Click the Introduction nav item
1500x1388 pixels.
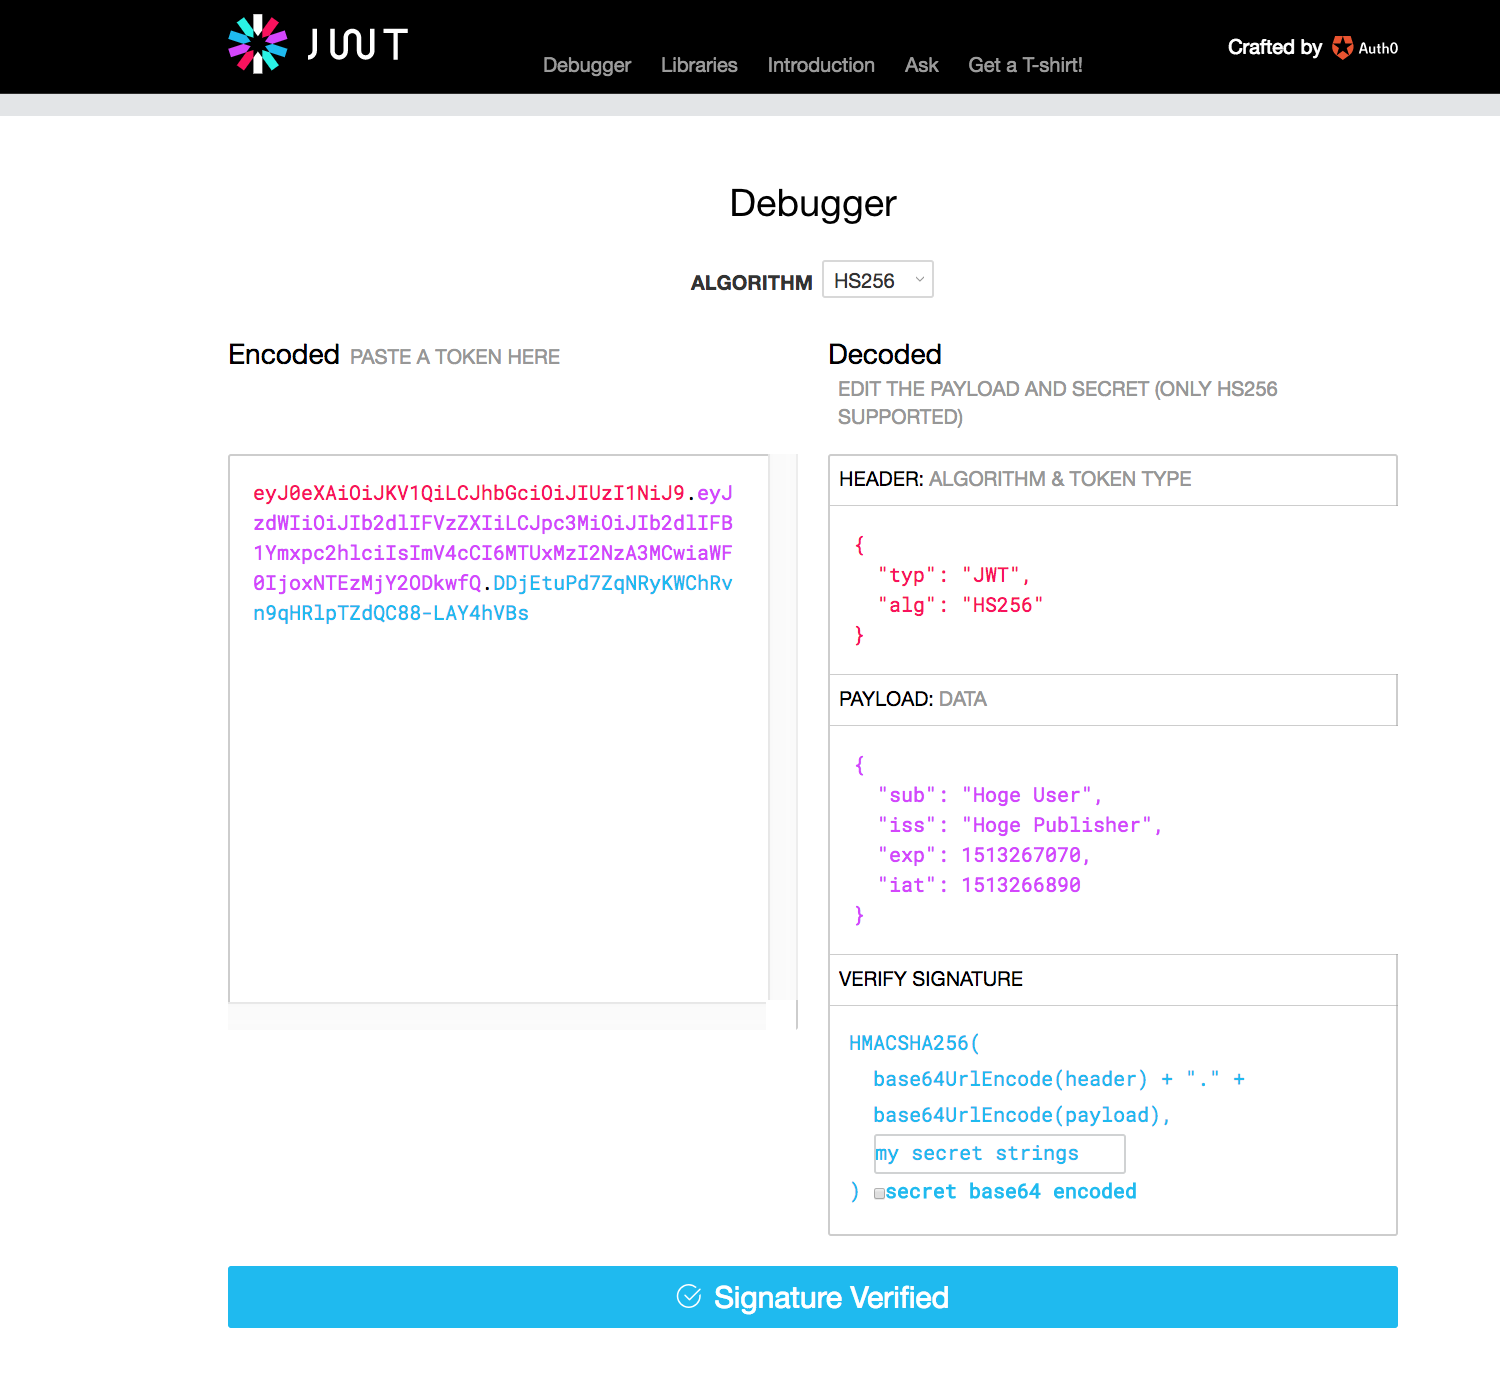(820, 65)
